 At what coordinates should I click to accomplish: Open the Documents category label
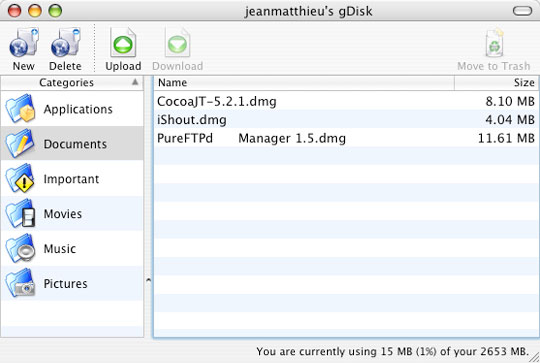click(75, 144)
